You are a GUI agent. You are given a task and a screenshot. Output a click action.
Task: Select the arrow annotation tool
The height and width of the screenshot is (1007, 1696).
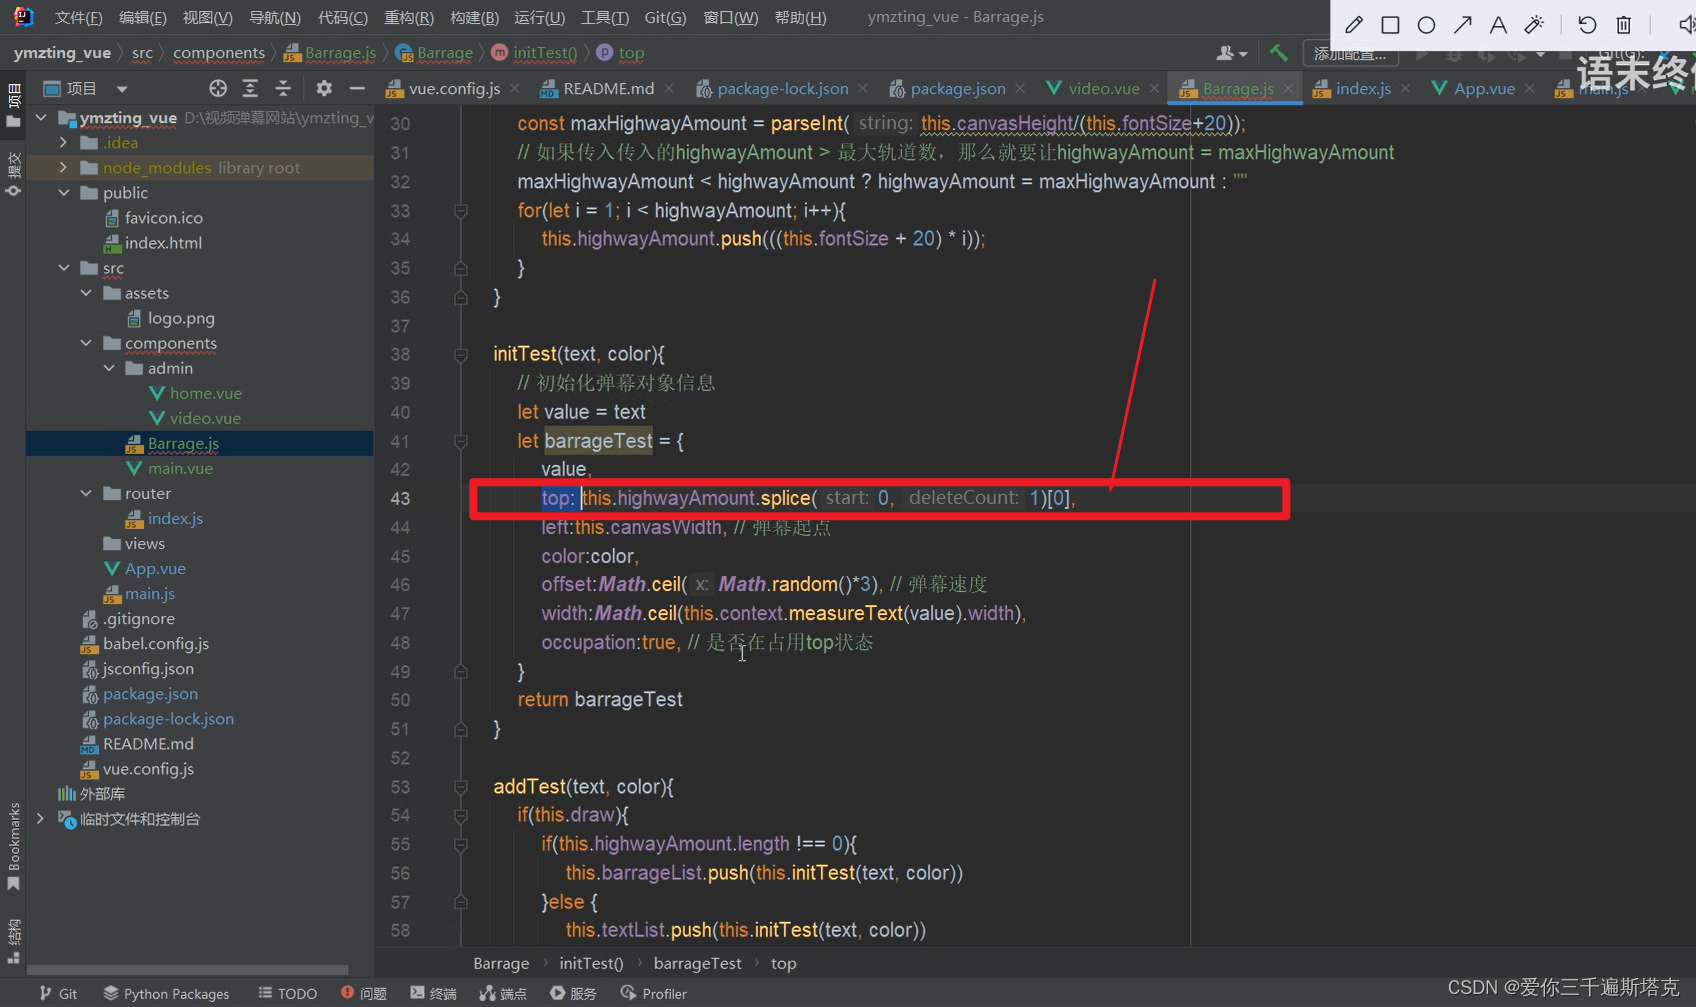click(x=1462, y=25)
